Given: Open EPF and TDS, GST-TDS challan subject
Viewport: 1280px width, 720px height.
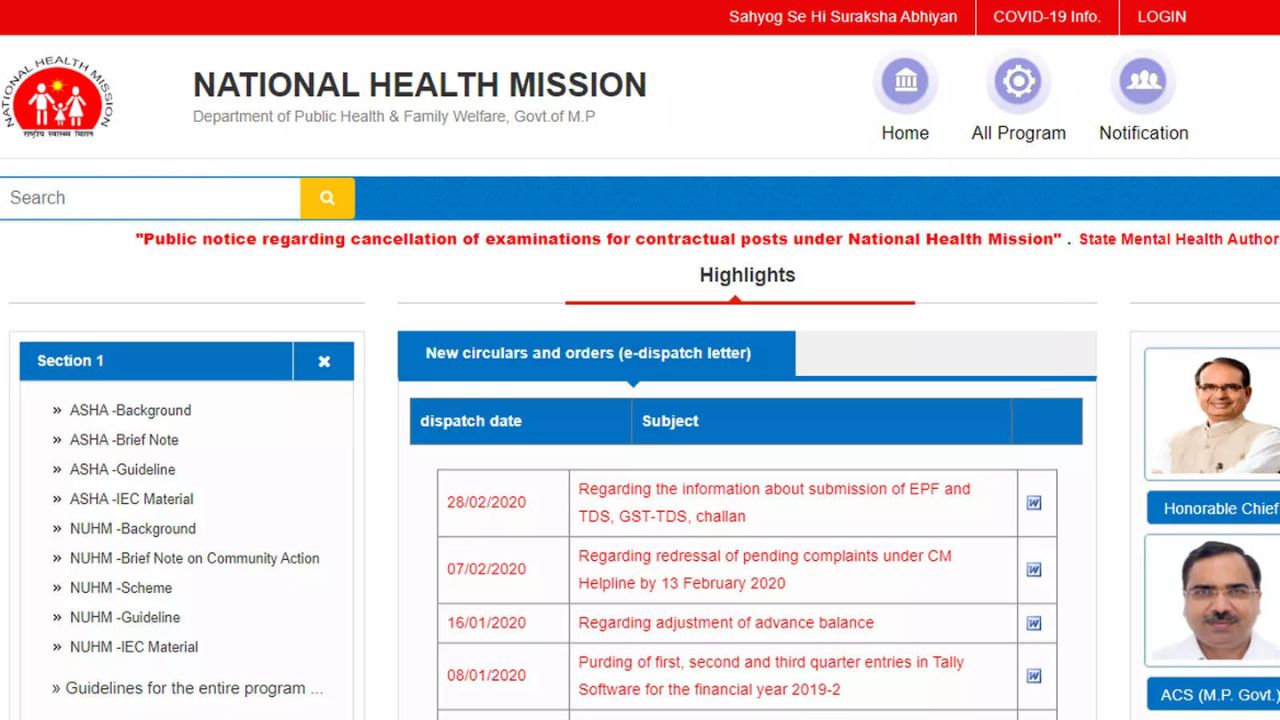Looking at the screenshot, I should click(774, 503).
